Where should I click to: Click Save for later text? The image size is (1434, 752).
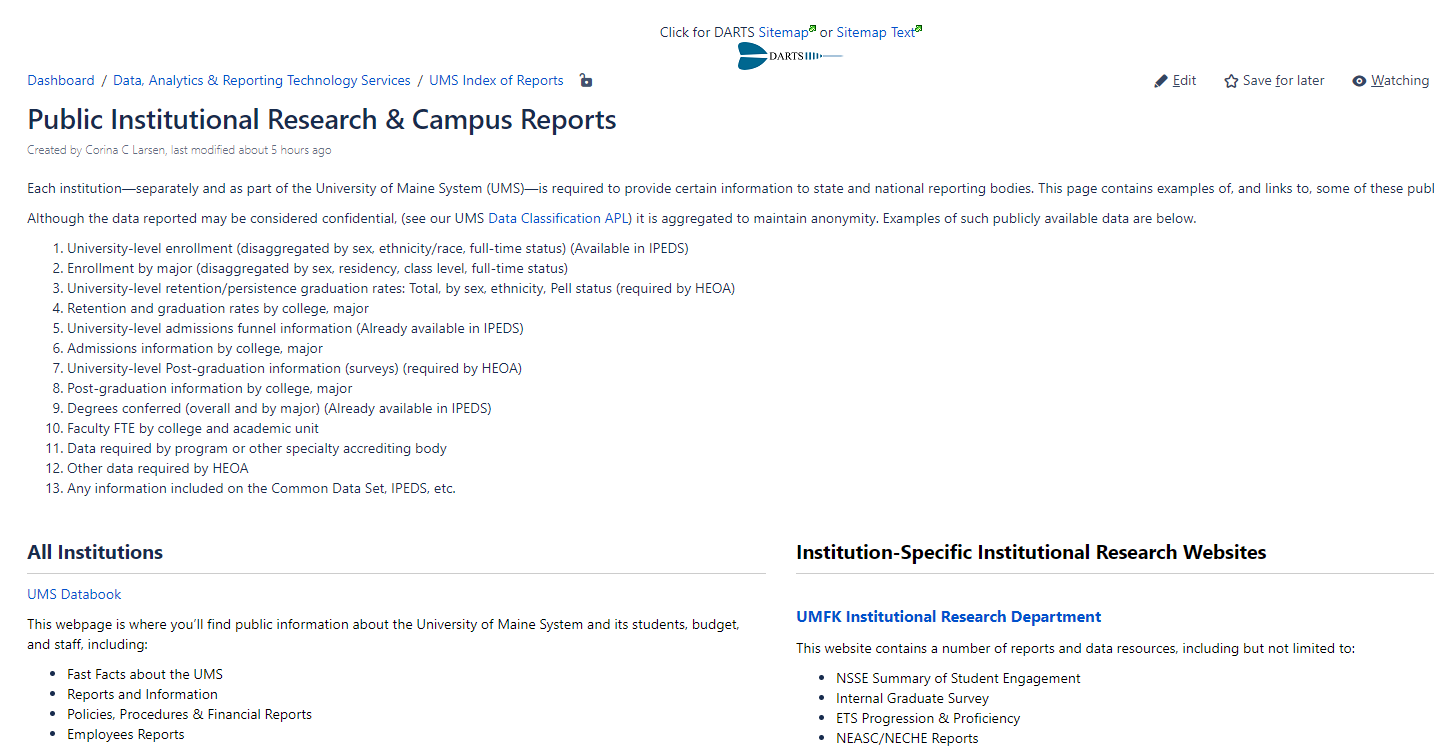1284,81
